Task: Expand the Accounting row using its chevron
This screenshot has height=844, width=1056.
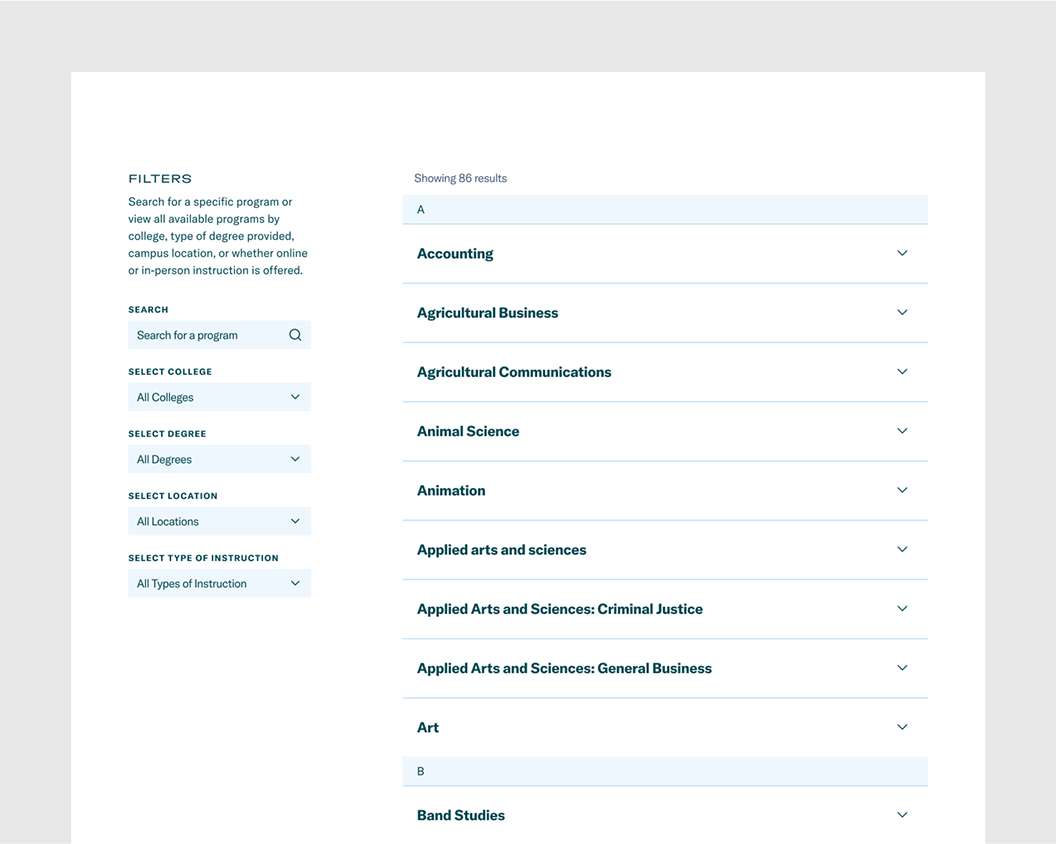Action: (902, 254)
